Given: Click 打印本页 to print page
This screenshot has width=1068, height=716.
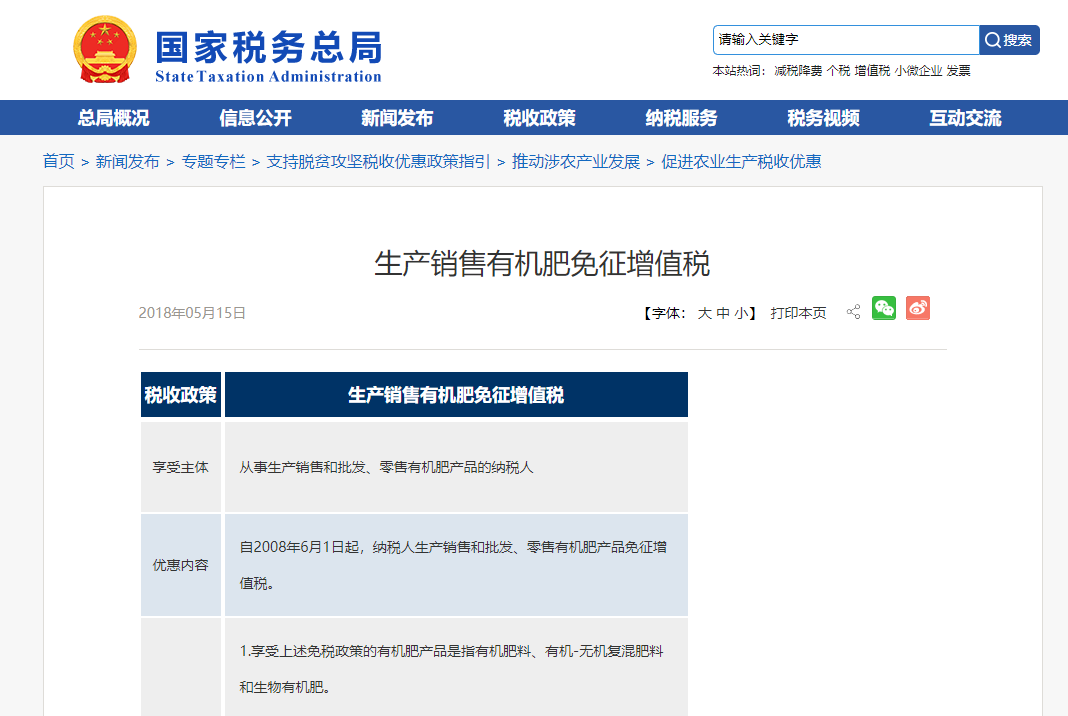Looking at the screenshot, I should coord(798,313).
